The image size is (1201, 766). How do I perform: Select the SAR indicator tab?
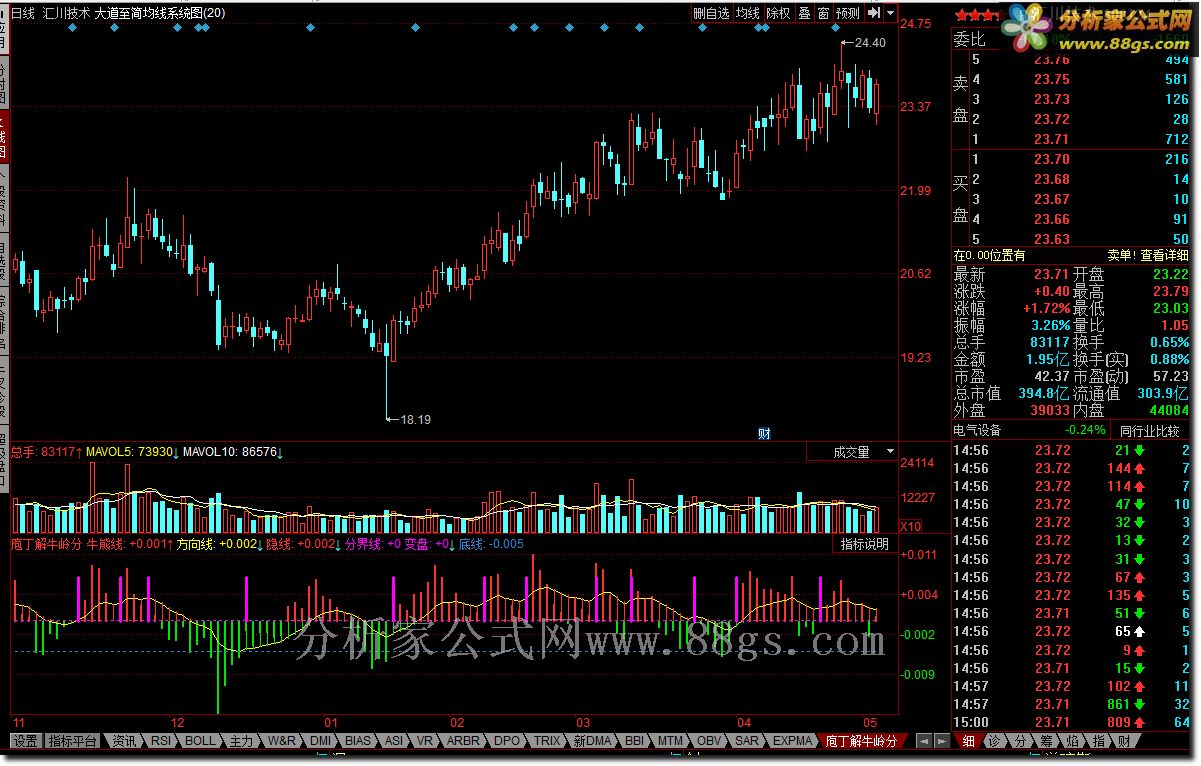pos(747,741)
